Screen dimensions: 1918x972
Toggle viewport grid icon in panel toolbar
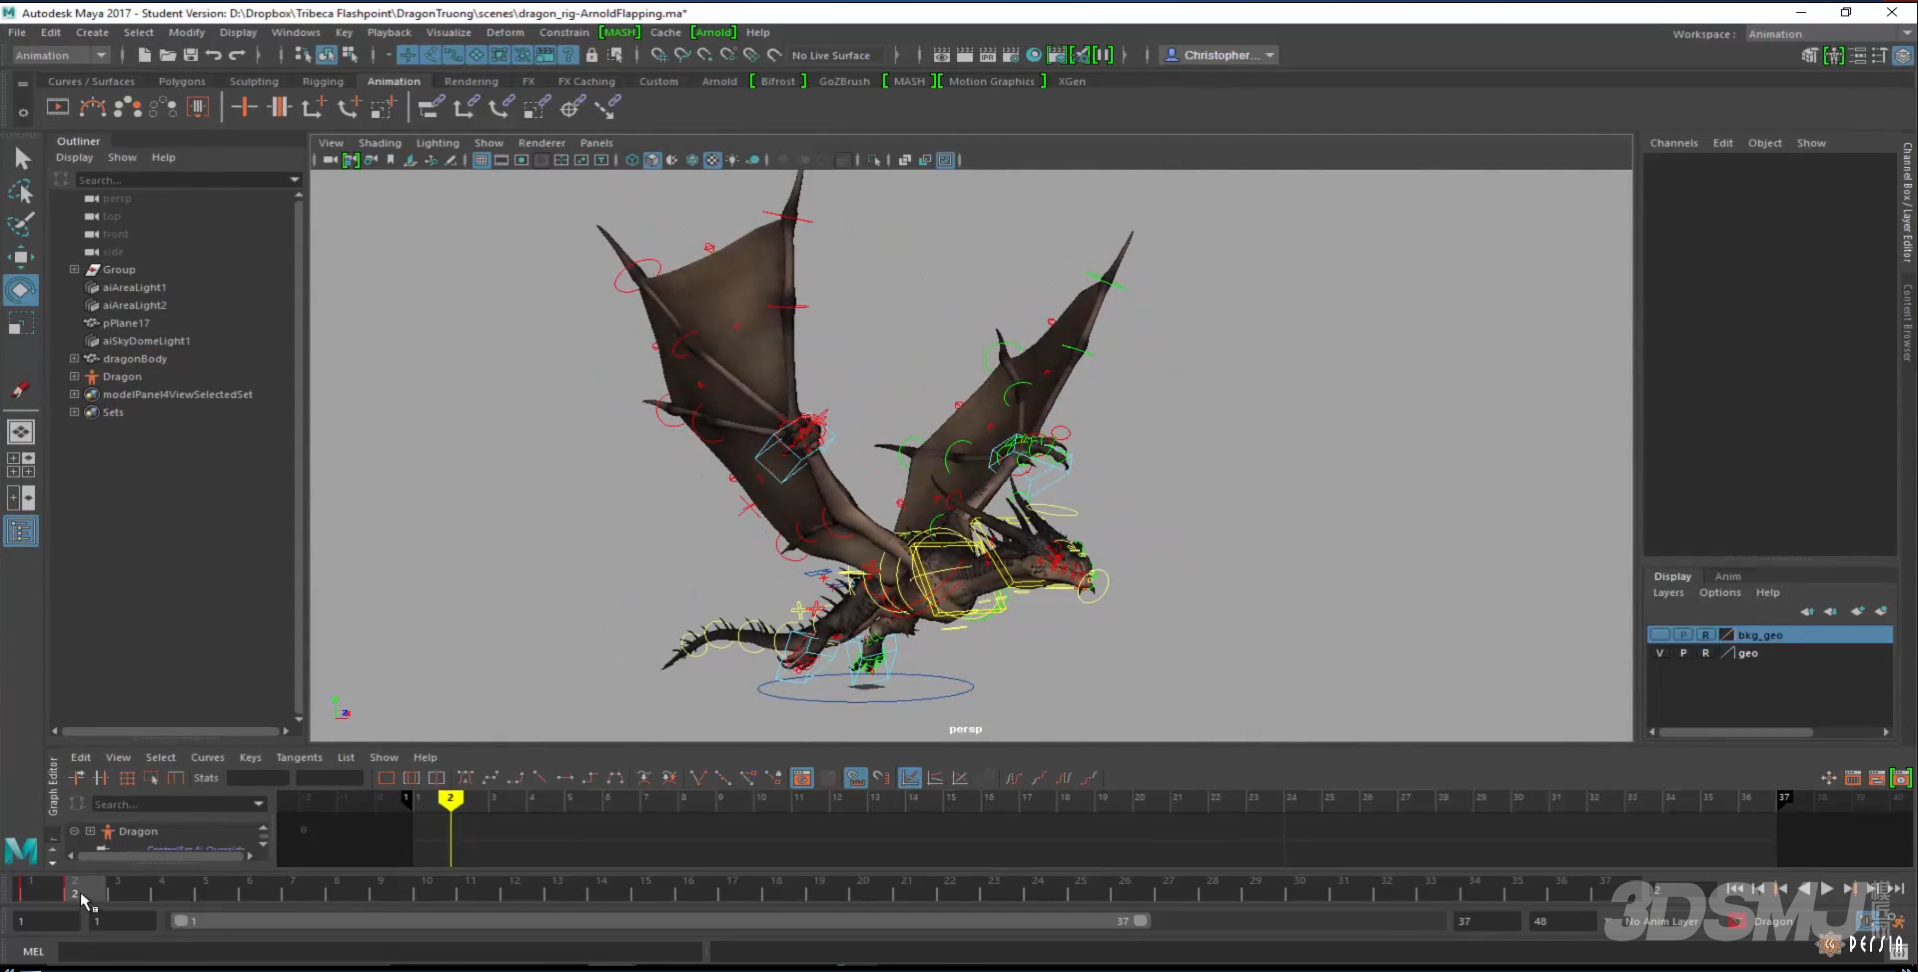pyautogui.click(x=481, y=160)
